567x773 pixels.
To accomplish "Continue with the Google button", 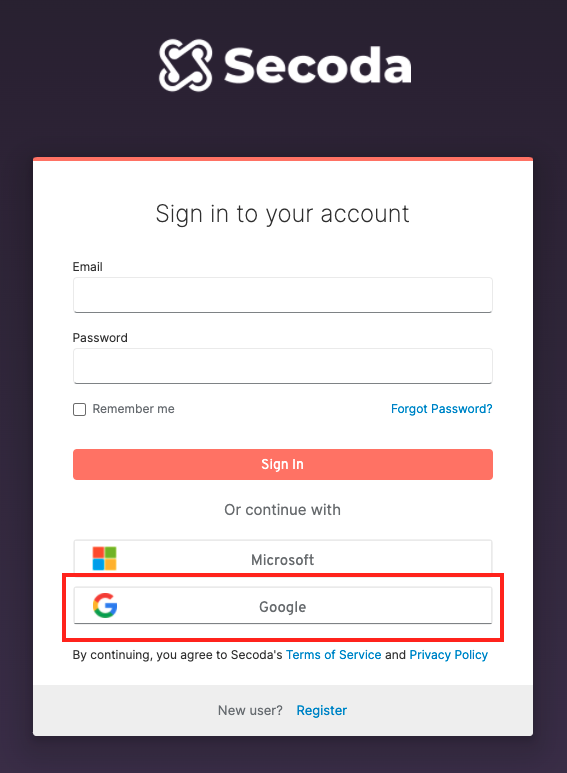I will coord(283,605).
